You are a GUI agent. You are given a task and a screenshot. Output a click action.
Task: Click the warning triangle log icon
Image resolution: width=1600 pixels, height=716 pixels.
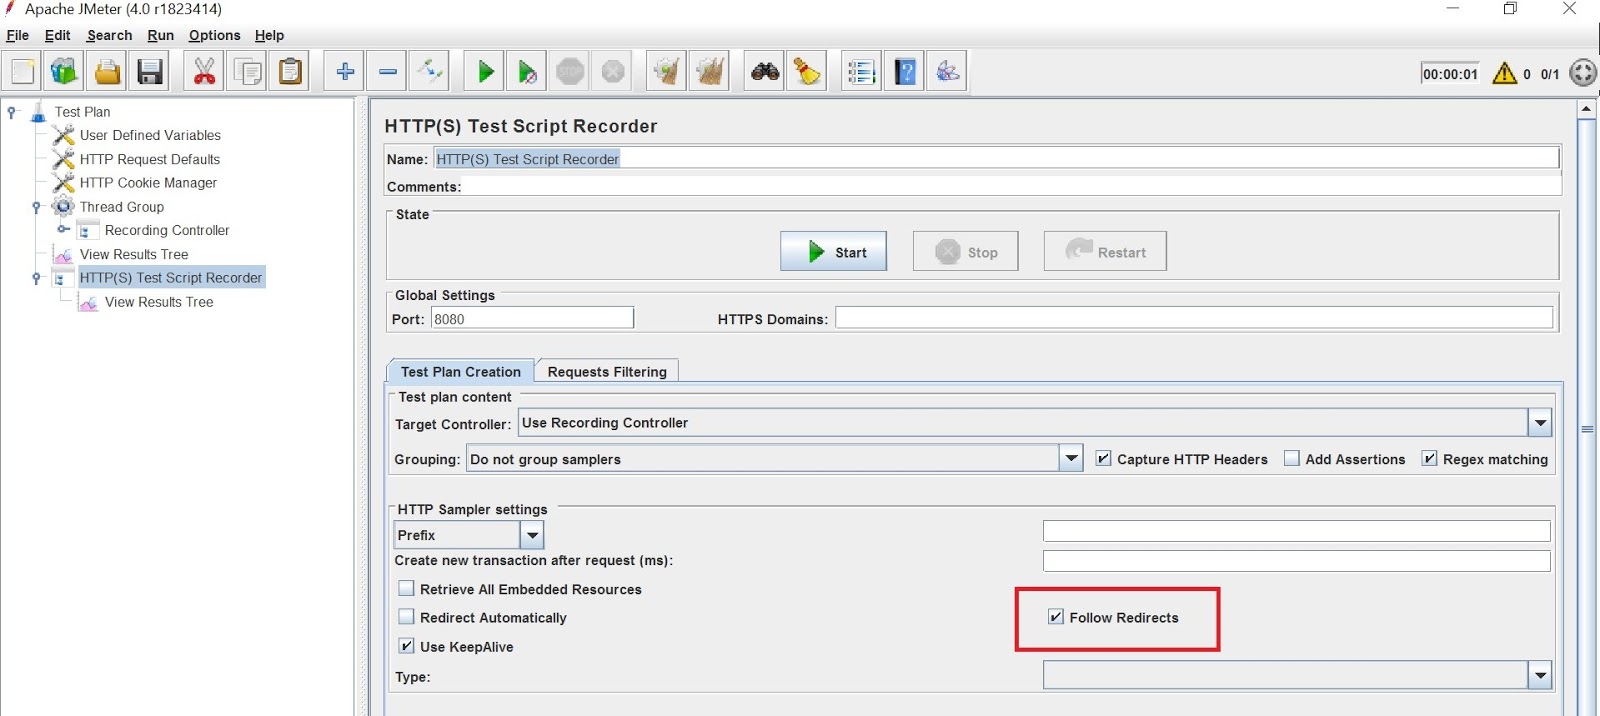click(x=1504, y=73)
